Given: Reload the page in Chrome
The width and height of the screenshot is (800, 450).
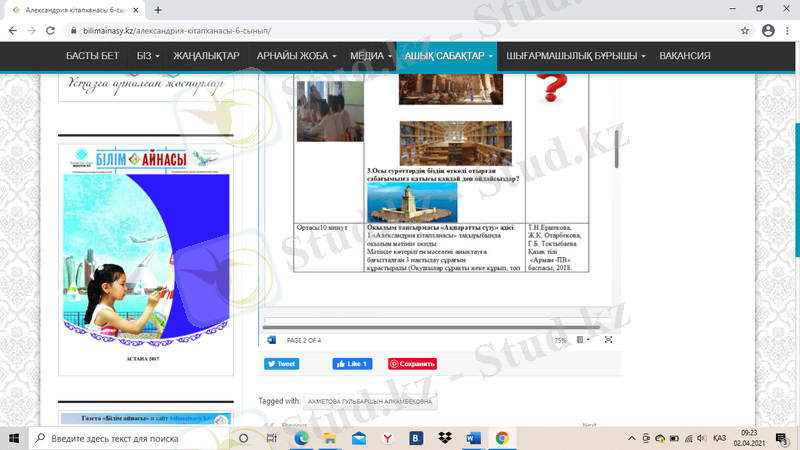Looking at the screenshot, I should (54, 31).
